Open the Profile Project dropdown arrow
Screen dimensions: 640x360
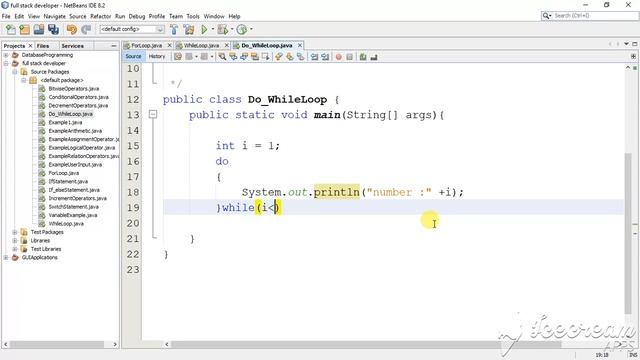(251, 29)
